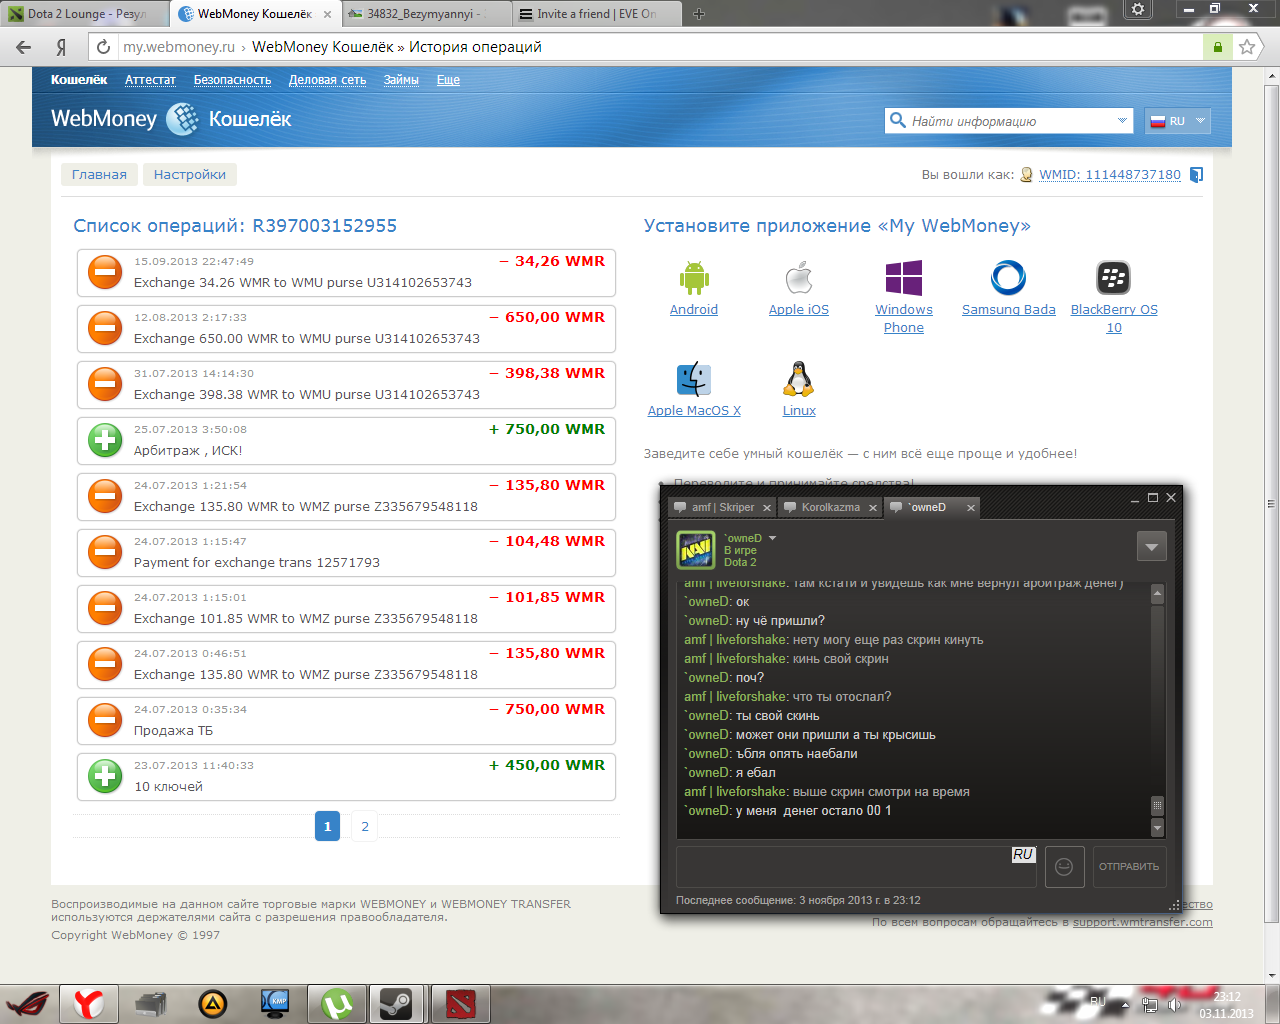Click the green padlock security icon
This screenshot has width=1280, height=1024.
coord(1217,47)
